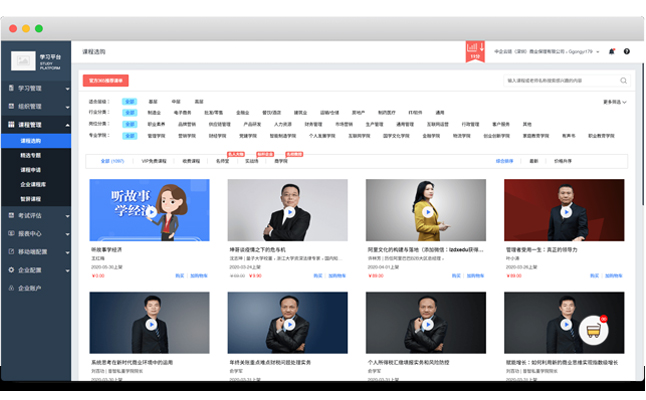646x400 pixels.
Task: Open the floating shopping cart
Action: [x=593, y=330]
